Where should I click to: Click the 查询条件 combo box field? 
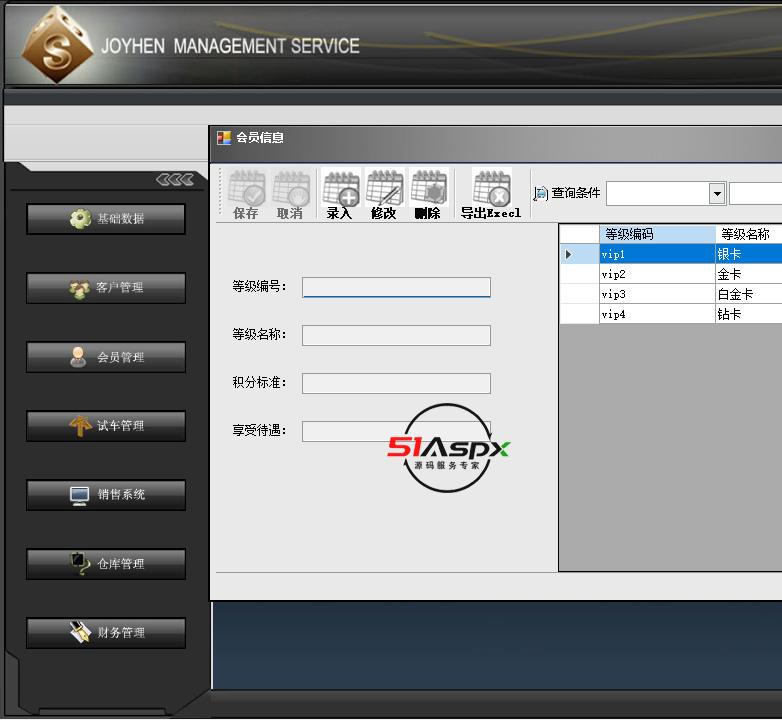tap(666, 193)
